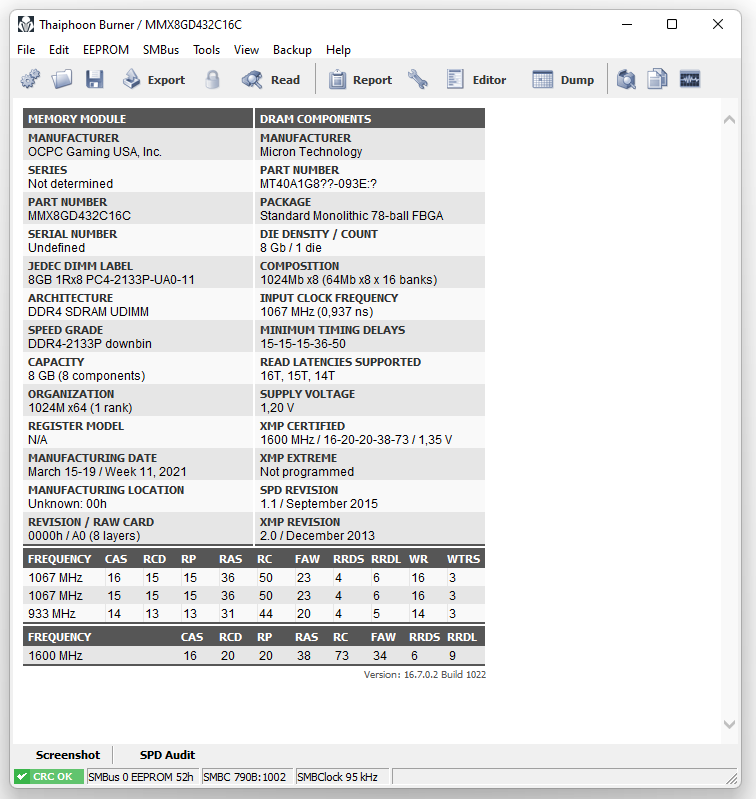Save dump using the floppy disk icon
This screenshot has height=799, width=756.
(95, 79)
